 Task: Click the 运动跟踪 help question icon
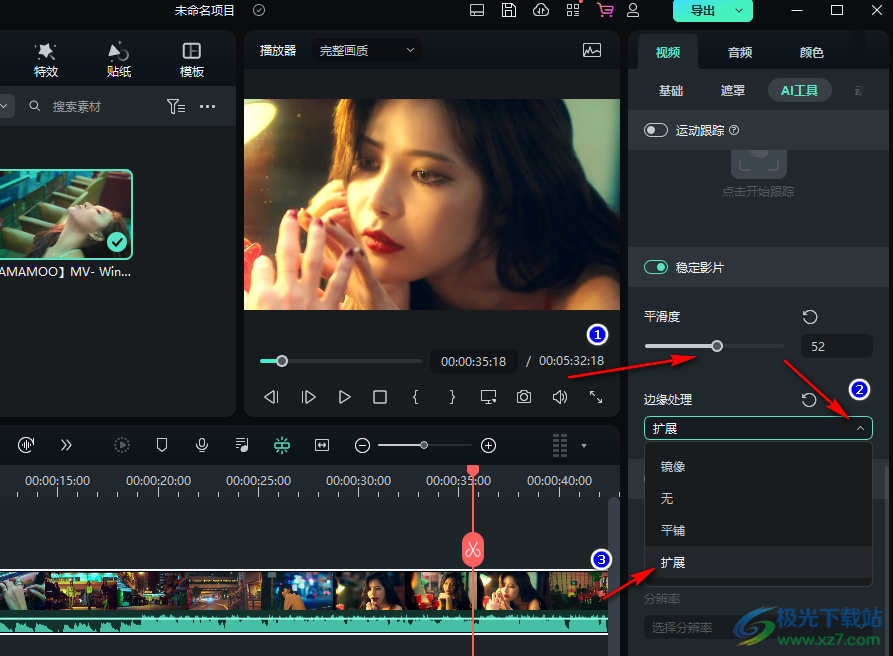[x=734, y=130]
